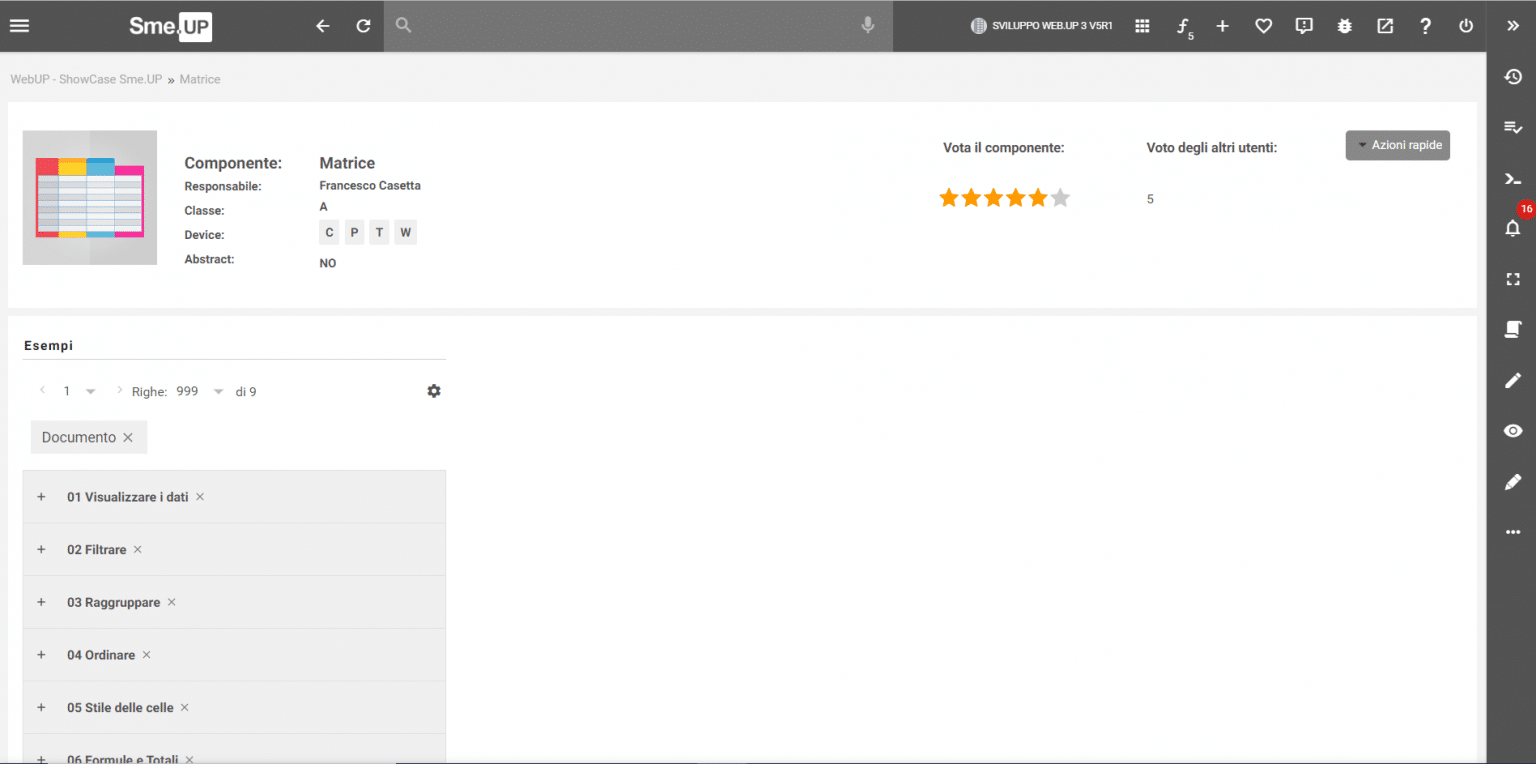Click the SVILUPPO WEB.UP 3 V5R1 environment

pyautogui.click(x=1041, y=26)
